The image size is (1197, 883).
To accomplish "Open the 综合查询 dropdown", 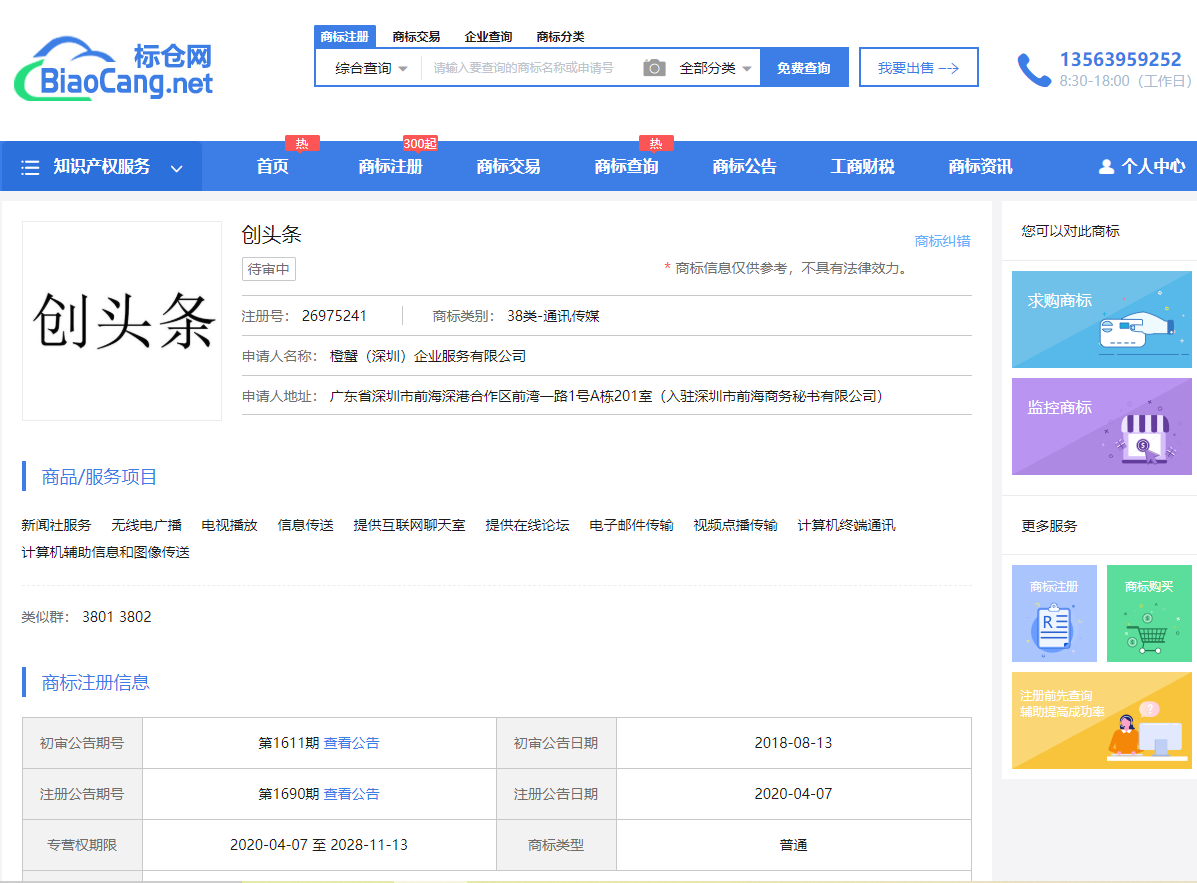I will pos(371,68).
